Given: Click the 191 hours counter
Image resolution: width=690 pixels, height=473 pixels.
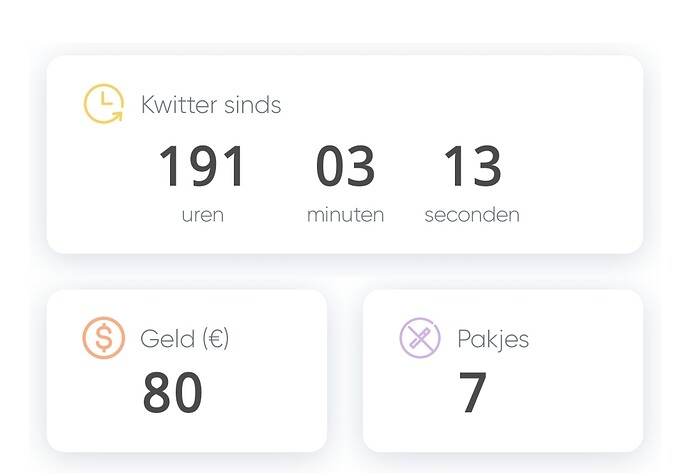Looking at the screenshot, I should tap(202, 166).
